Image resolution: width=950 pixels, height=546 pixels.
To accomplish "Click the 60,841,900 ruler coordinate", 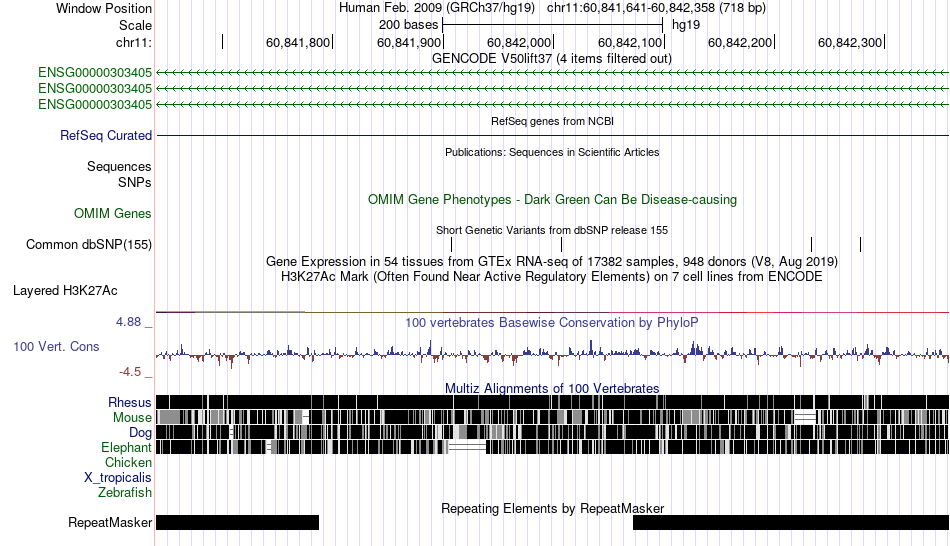I will [409, 42].
